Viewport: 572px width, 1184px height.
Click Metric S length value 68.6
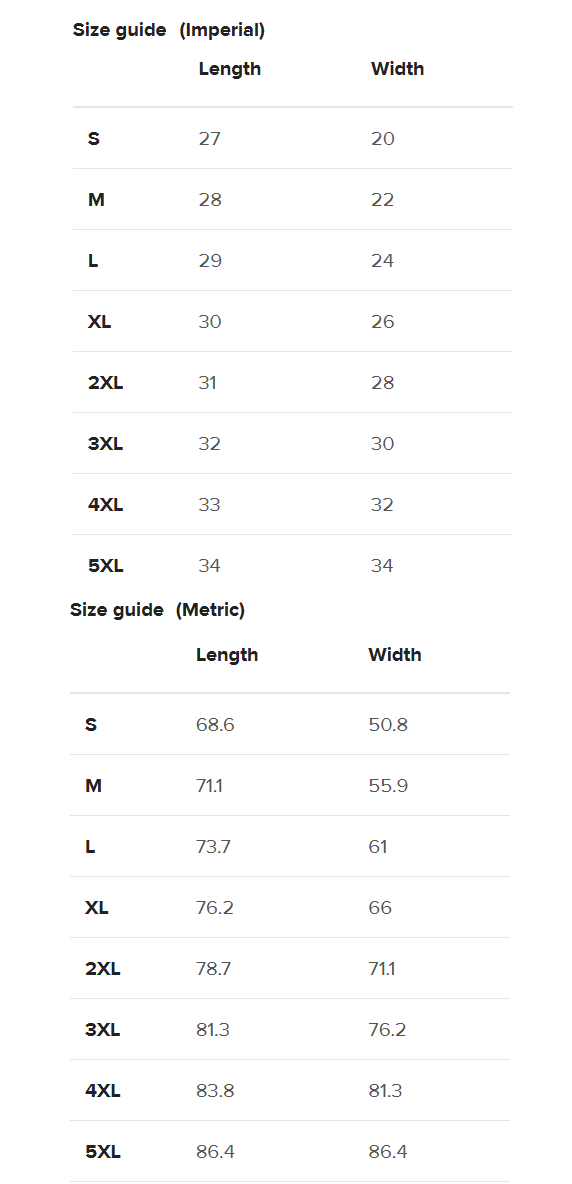point(215,725)
